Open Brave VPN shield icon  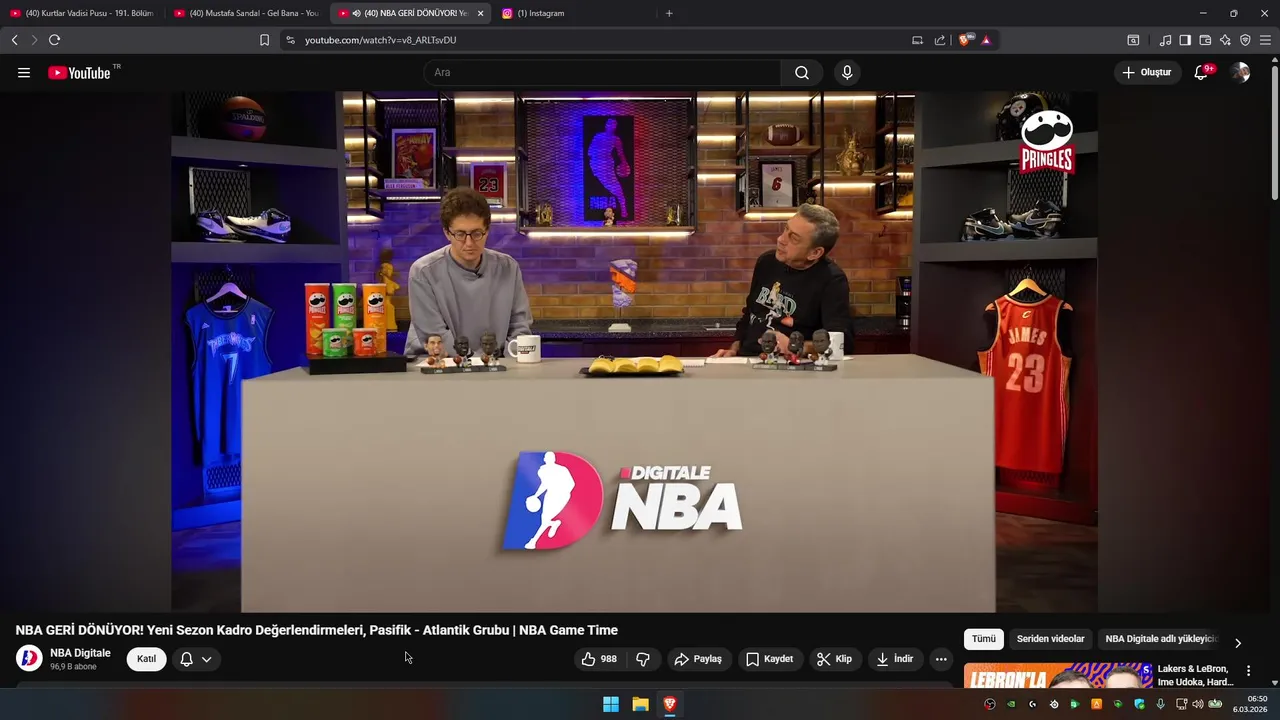click(x=1245, y=40)
